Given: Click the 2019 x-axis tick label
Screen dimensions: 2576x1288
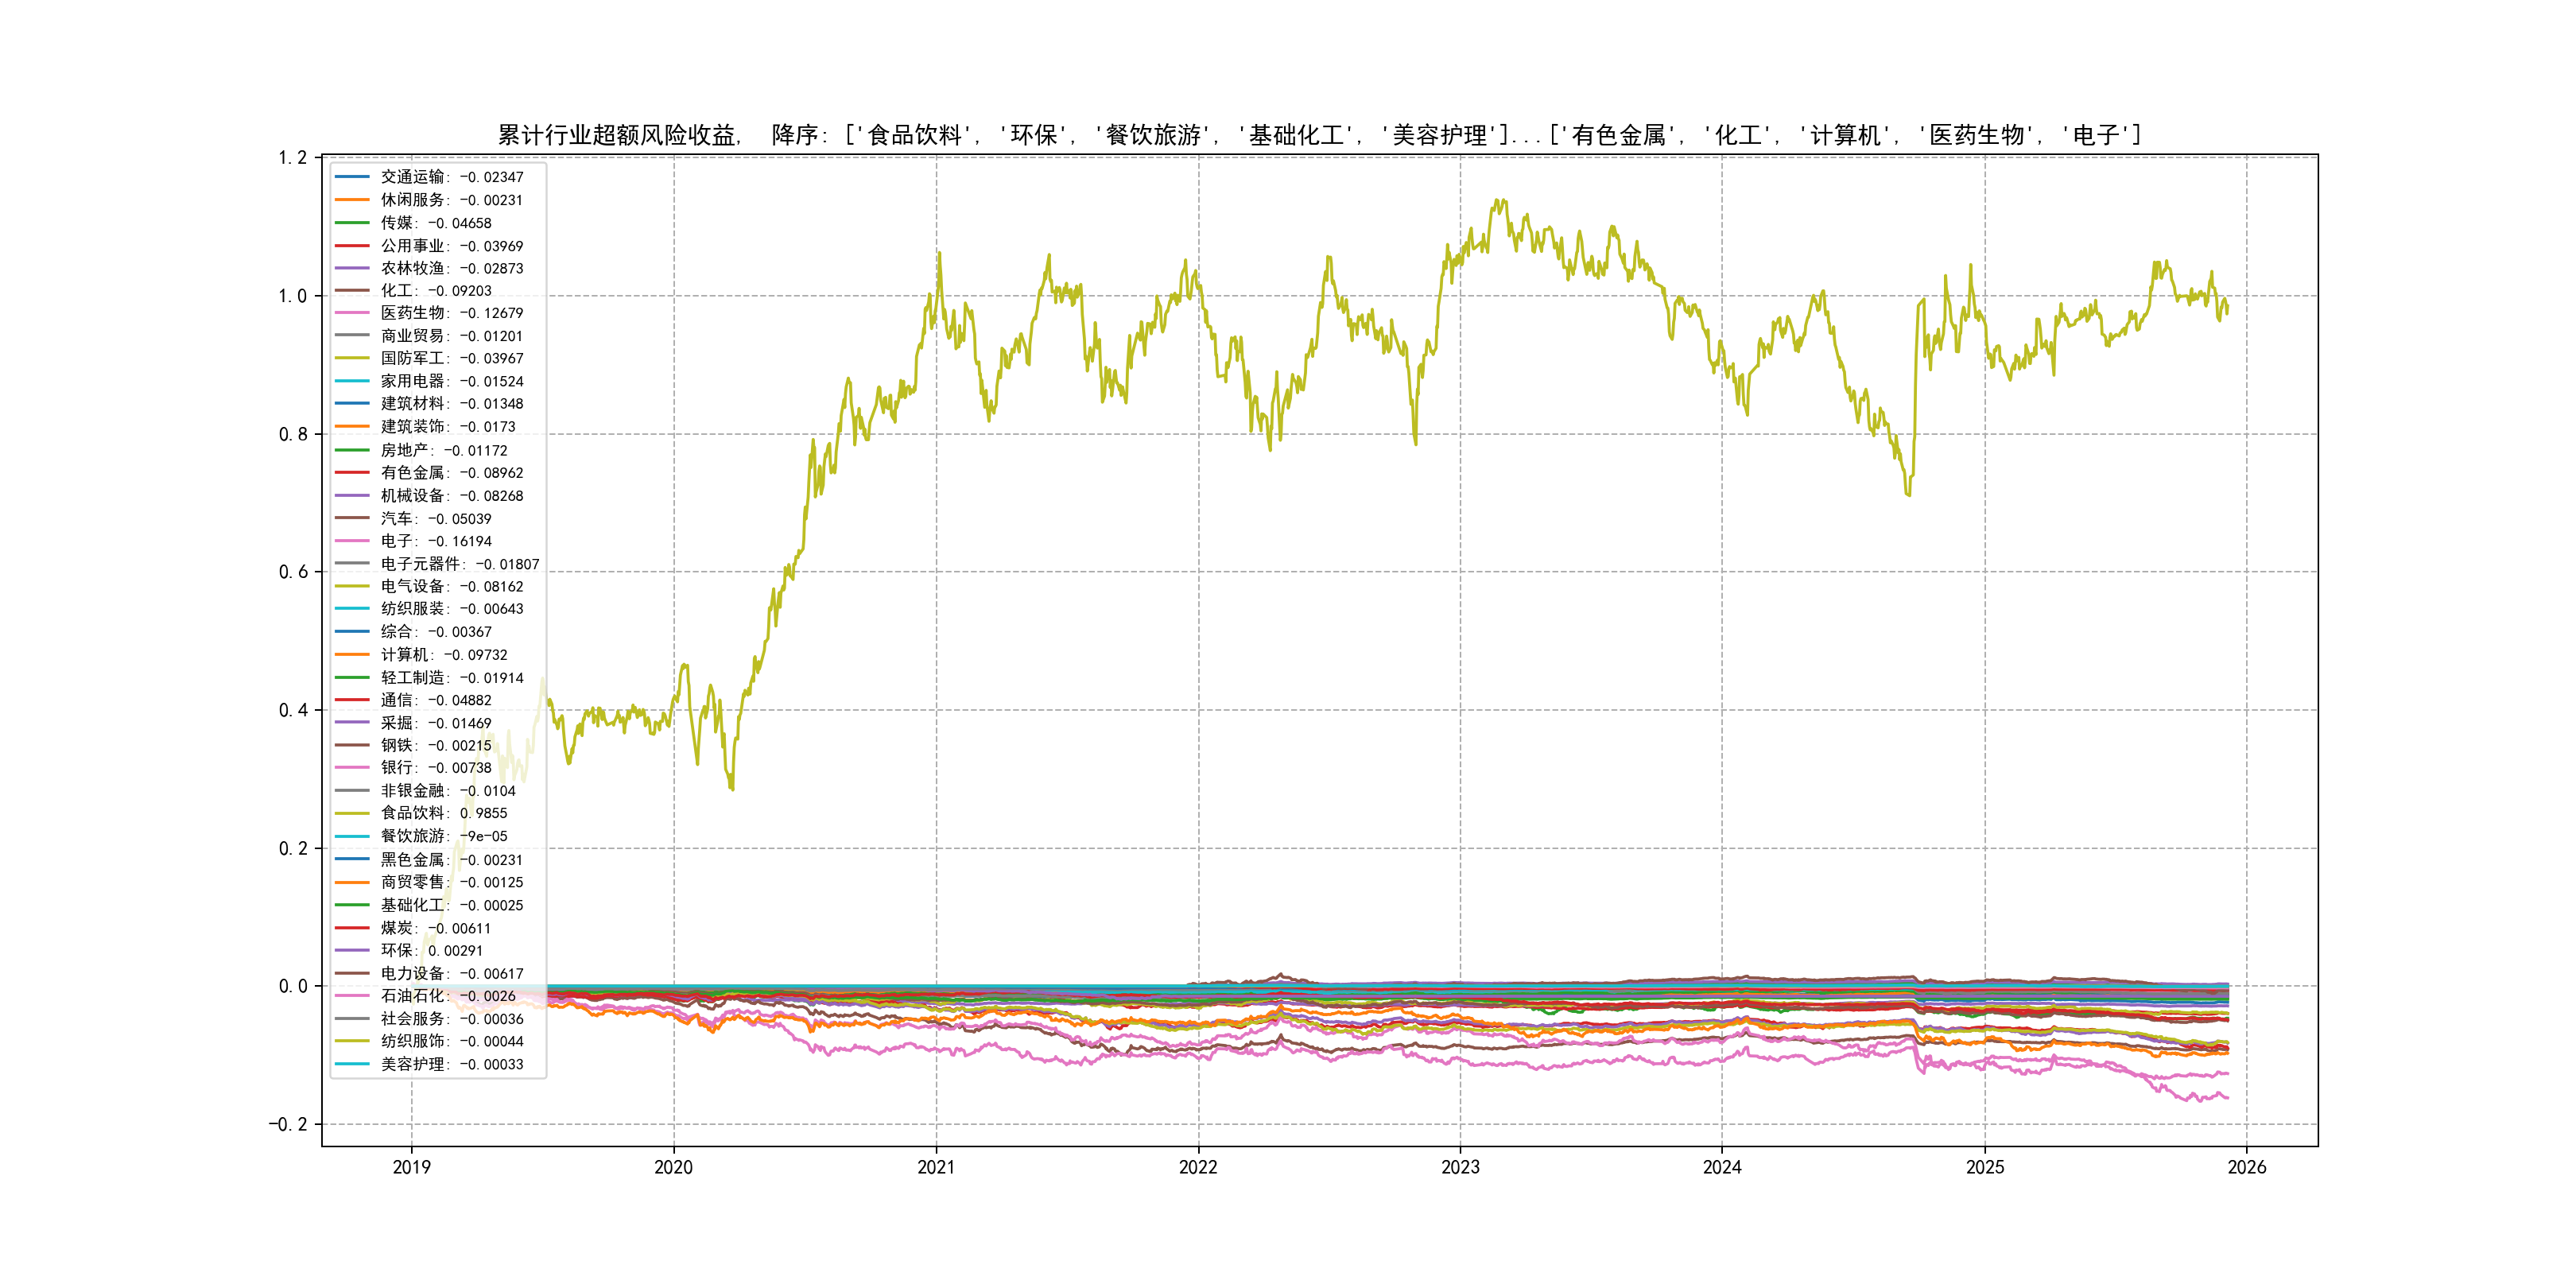Looking at the screenshot, I should [411, 1167].
